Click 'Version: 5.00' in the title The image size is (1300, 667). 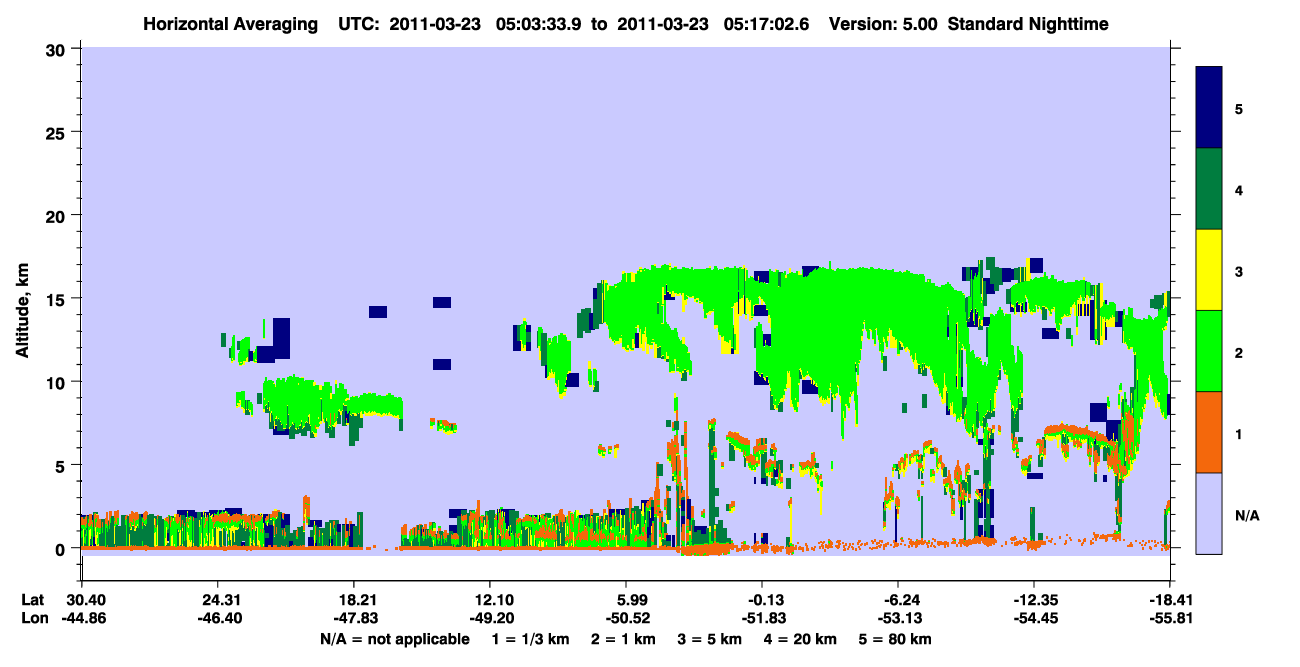point(883,23)
